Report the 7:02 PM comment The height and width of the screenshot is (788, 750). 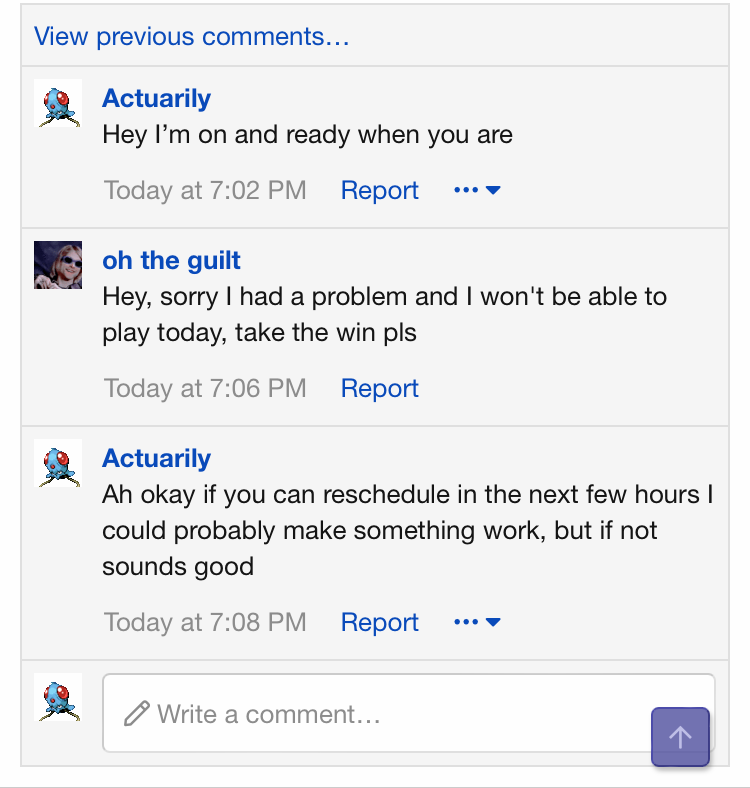point(380,190)
